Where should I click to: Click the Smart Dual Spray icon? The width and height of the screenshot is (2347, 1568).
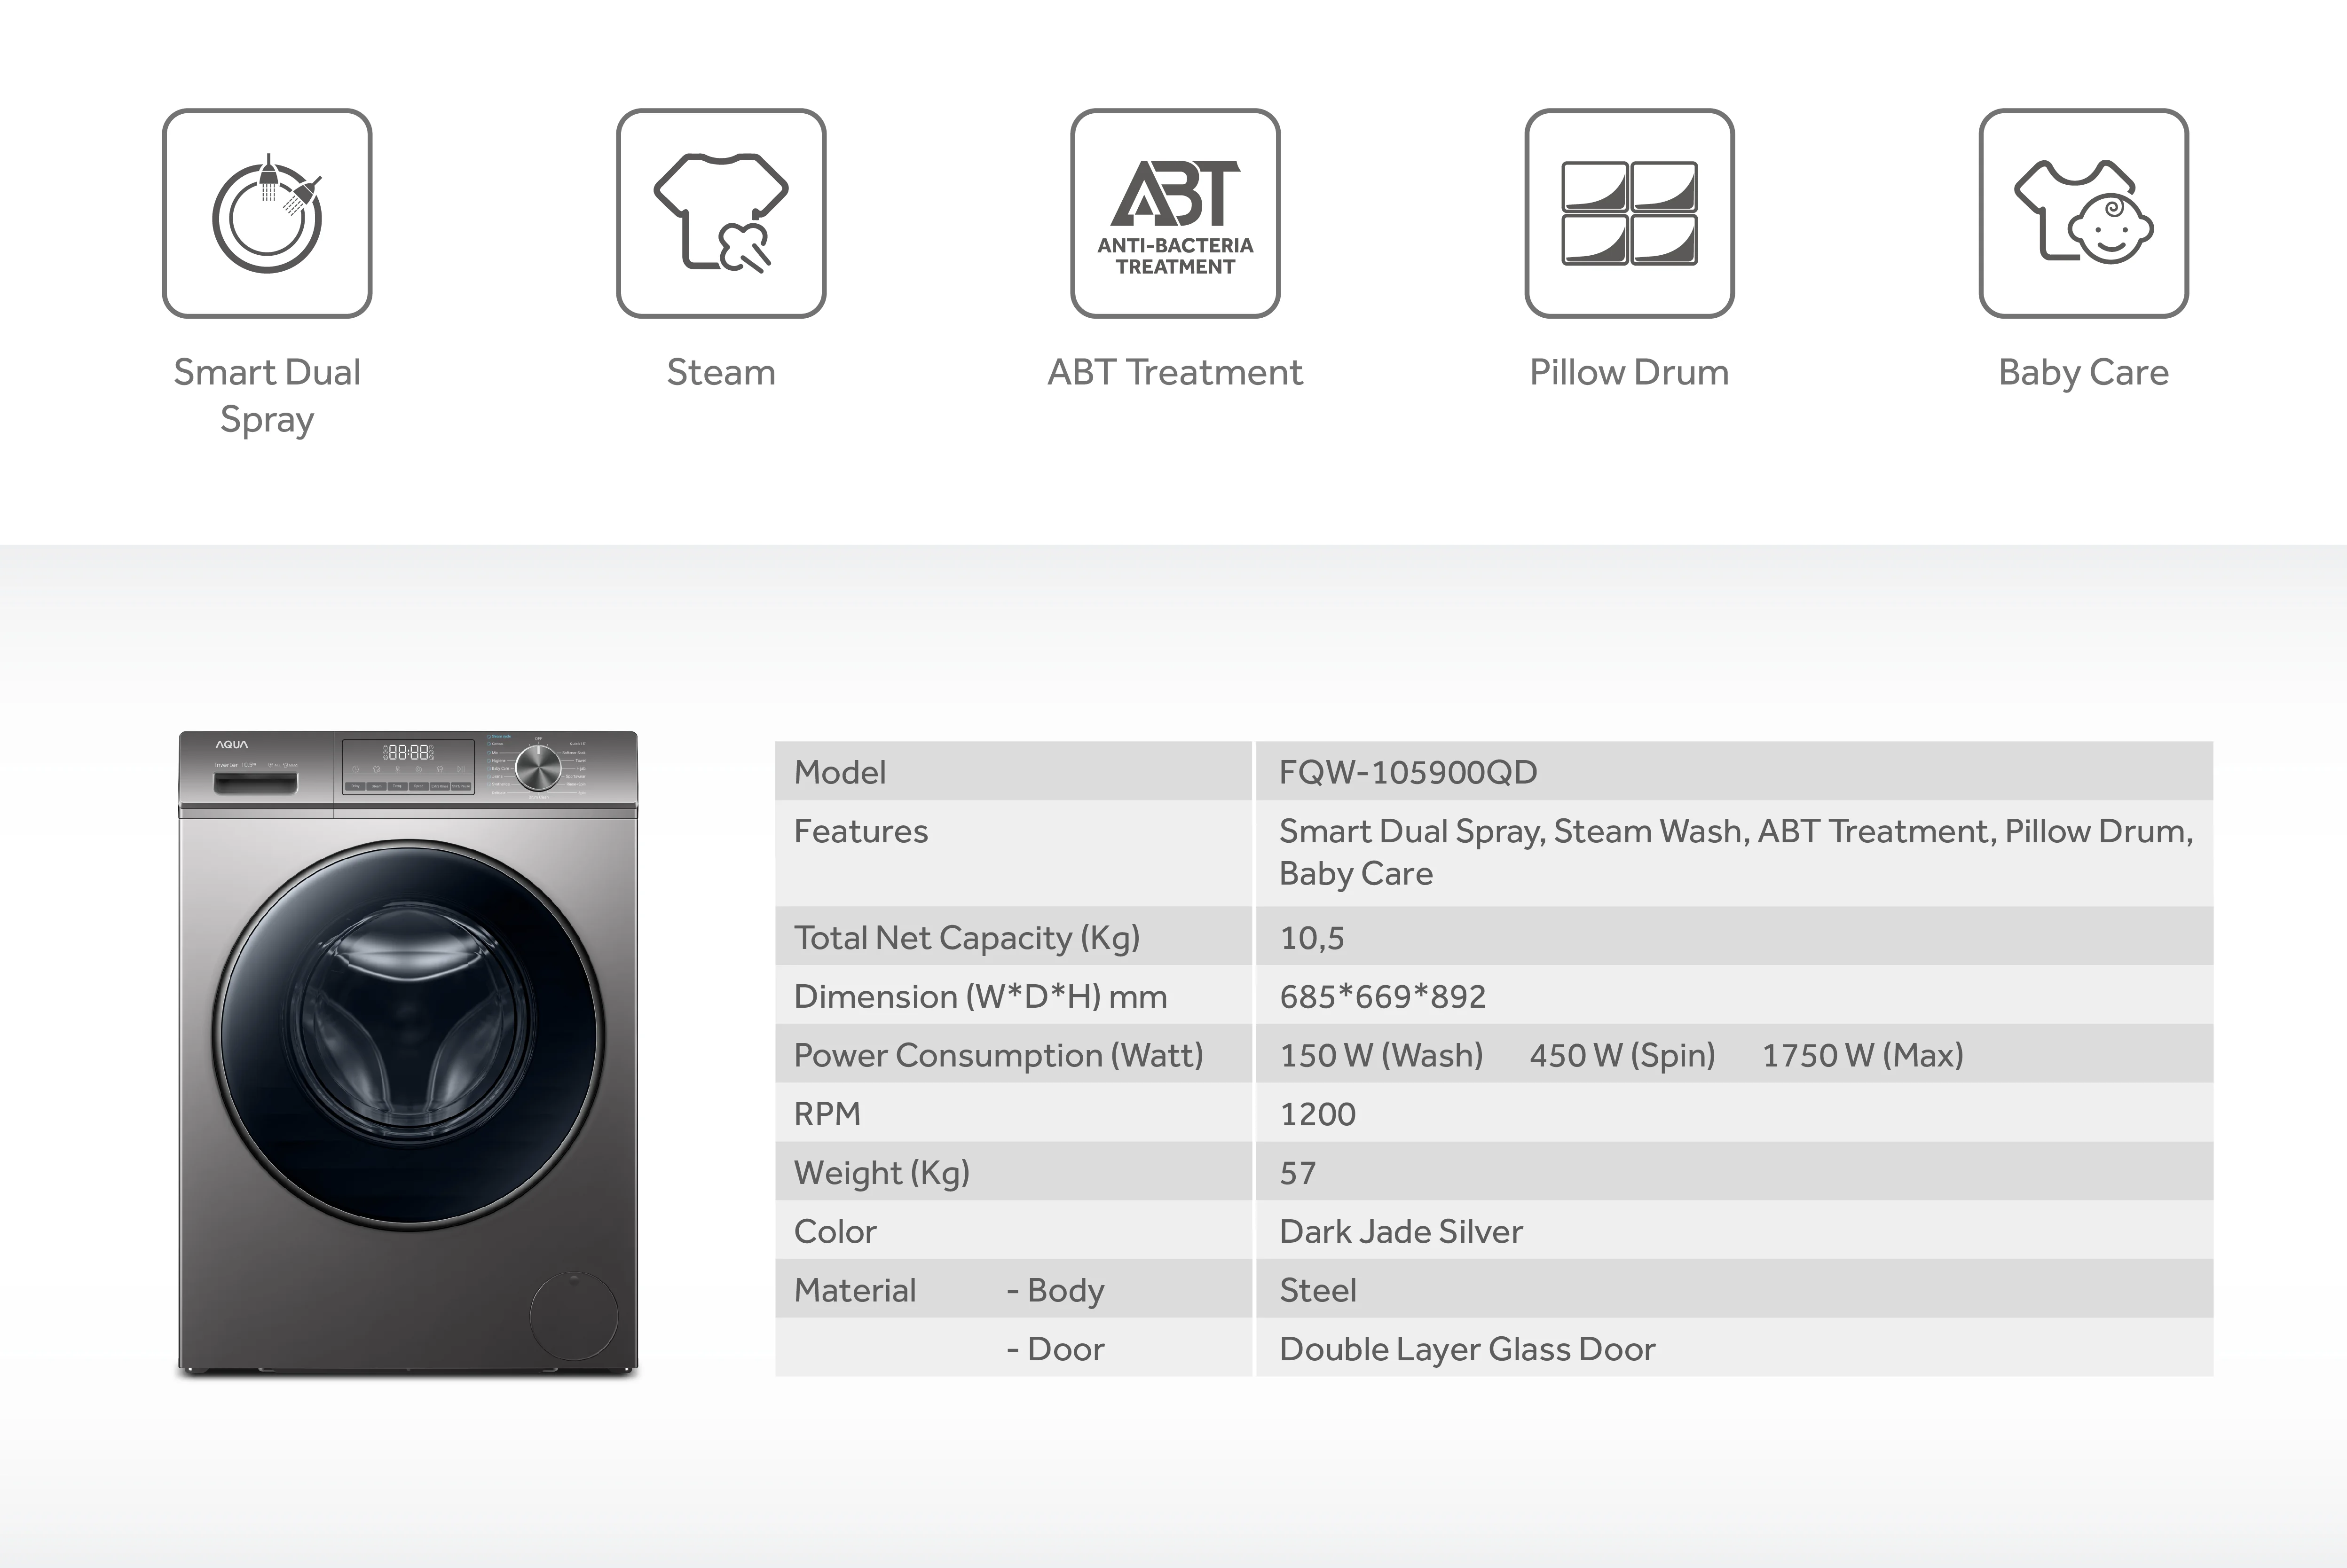click(x=267, y=214)
